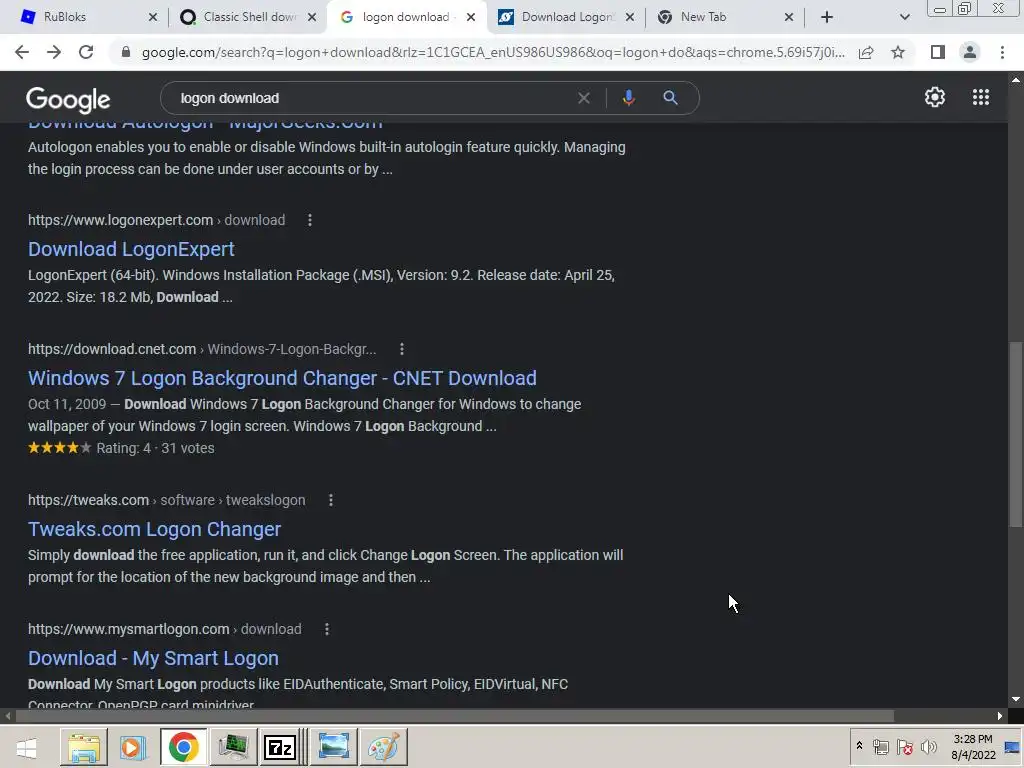This screenshot has width=1024, height=768.
Task: Open the Windows Start button
Action: (x=26, y=748)
